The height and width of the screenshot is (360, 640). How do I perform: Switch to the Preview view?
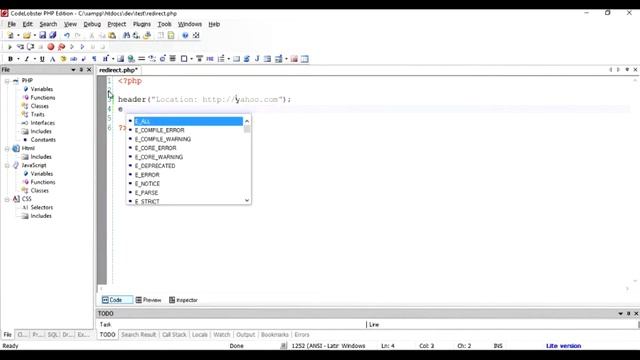[x=148, y=300]
